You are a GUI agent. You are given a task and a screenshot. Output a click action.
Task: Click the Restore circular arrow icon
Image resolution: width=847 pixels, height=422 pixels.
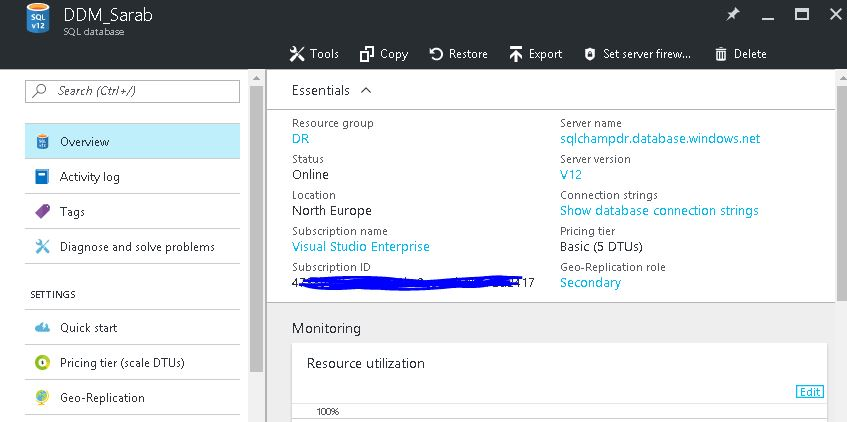click(436, 54)
